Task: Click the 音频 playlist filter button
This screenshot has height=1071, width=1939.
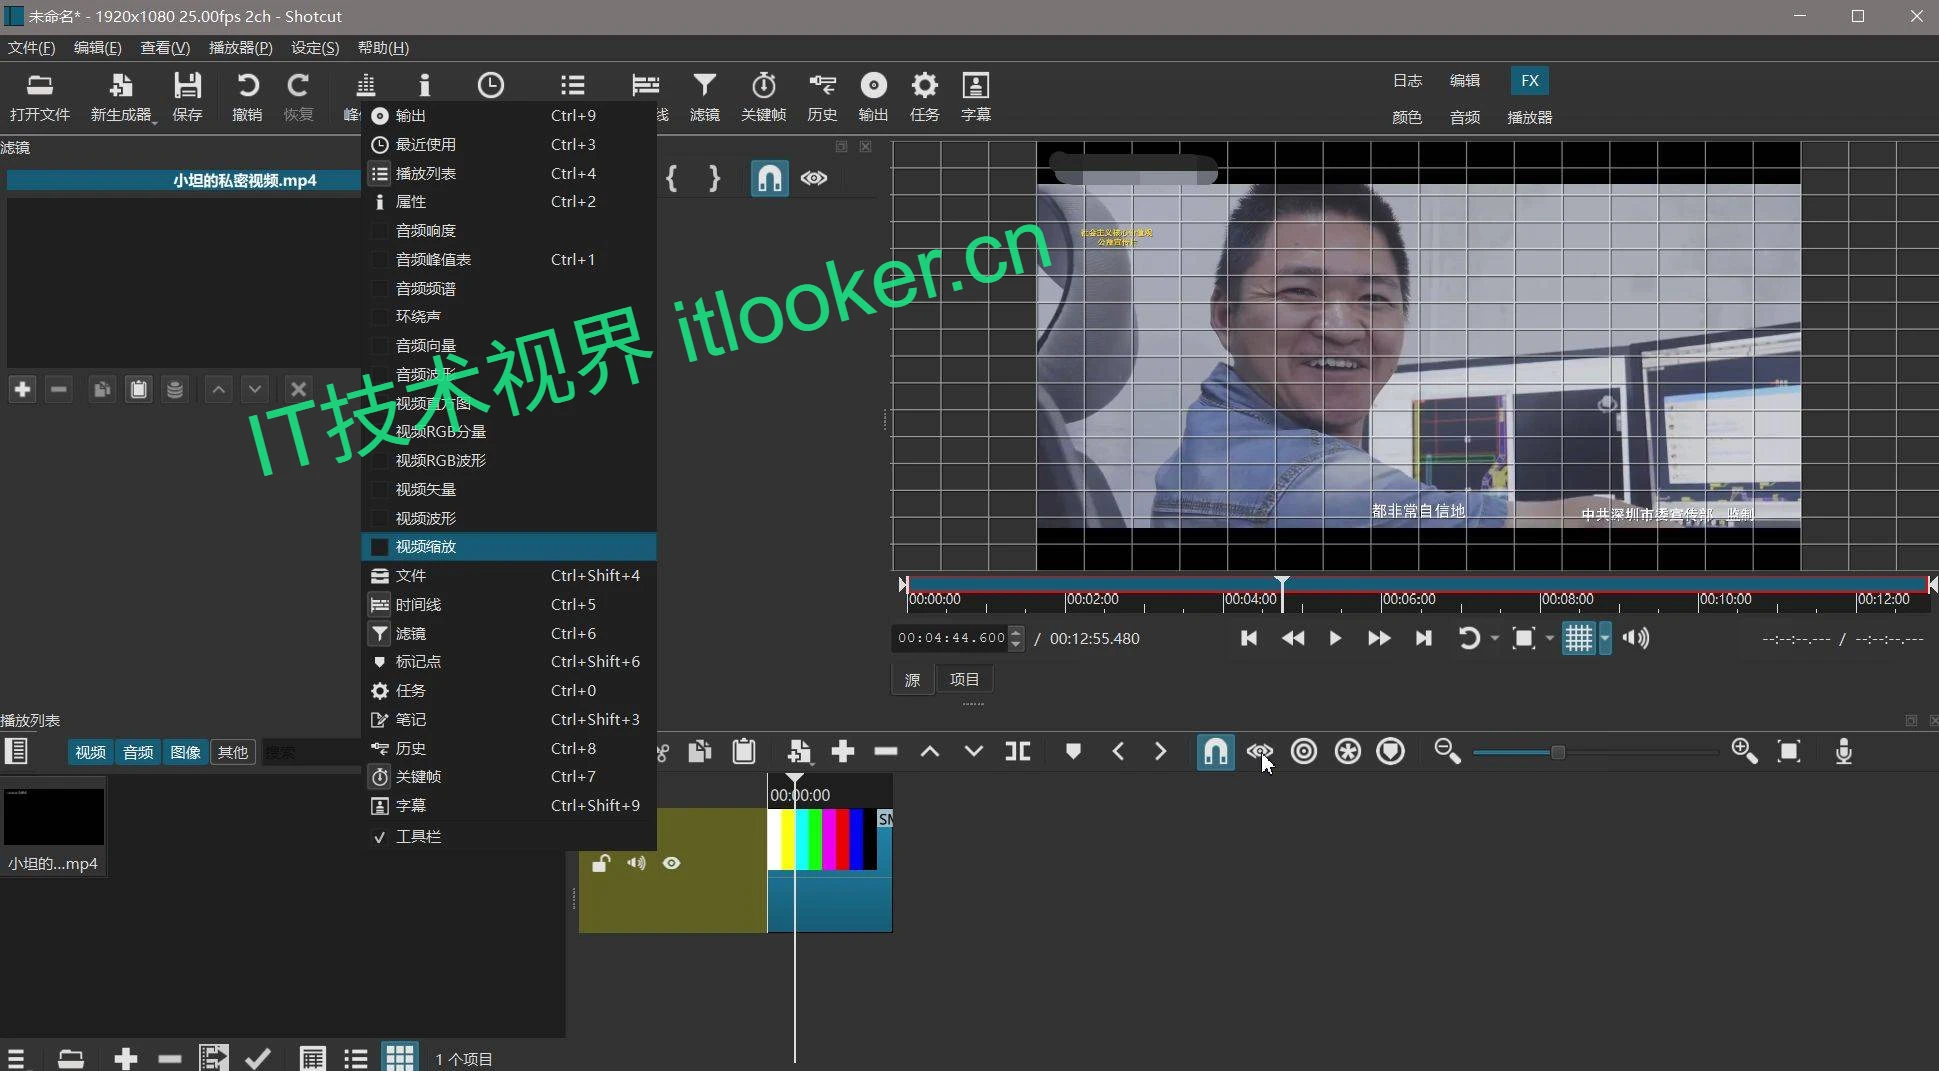Action: point(138,752)
